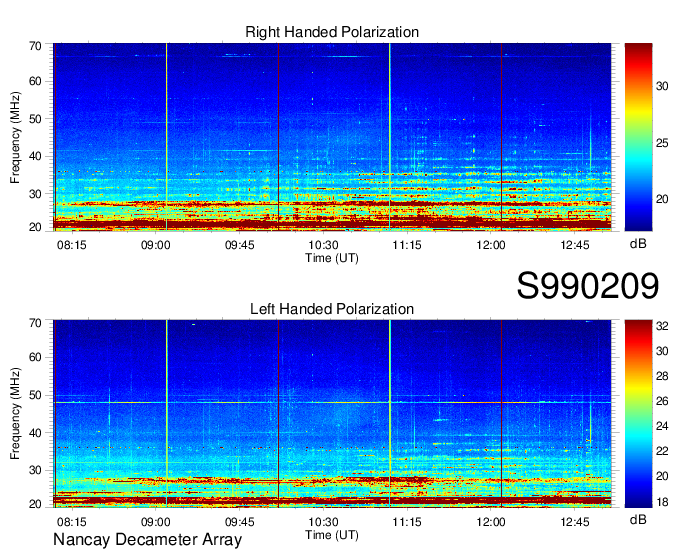Click the 26 tick on the left-handed color bar
Screen dimensions: 680x552
tap(662, 401)
